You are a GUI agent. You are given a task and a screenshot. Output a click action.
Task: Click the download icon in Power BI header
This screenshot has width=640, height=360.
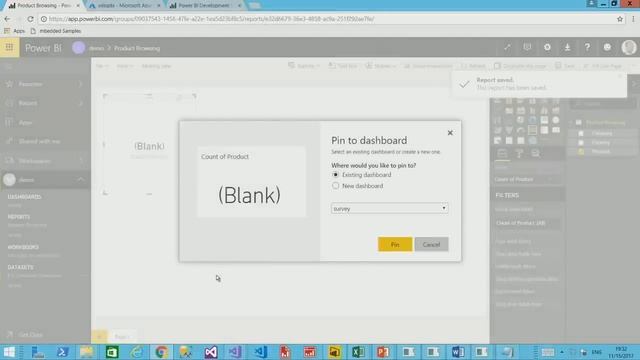tap(567, 47)
